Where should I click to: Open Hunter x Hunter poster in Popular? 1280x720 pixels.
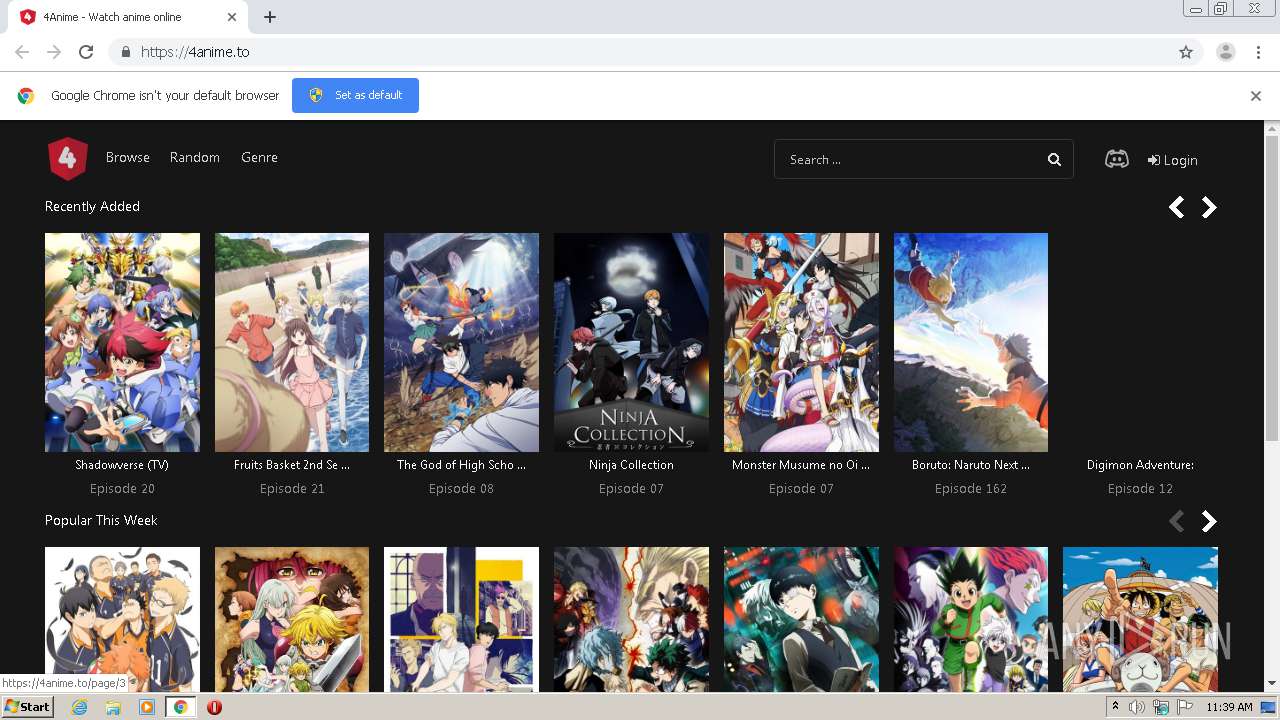tap(971, 619)
